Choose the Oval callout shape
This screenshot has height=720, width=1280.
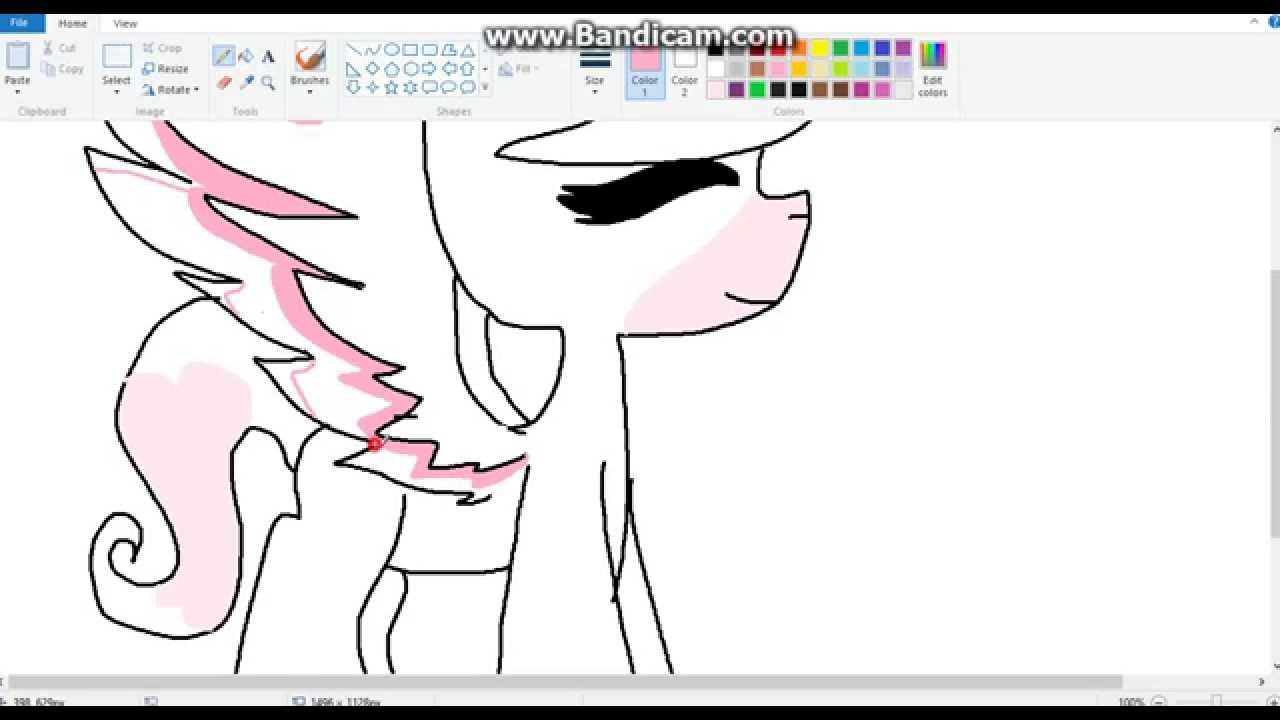449,88
